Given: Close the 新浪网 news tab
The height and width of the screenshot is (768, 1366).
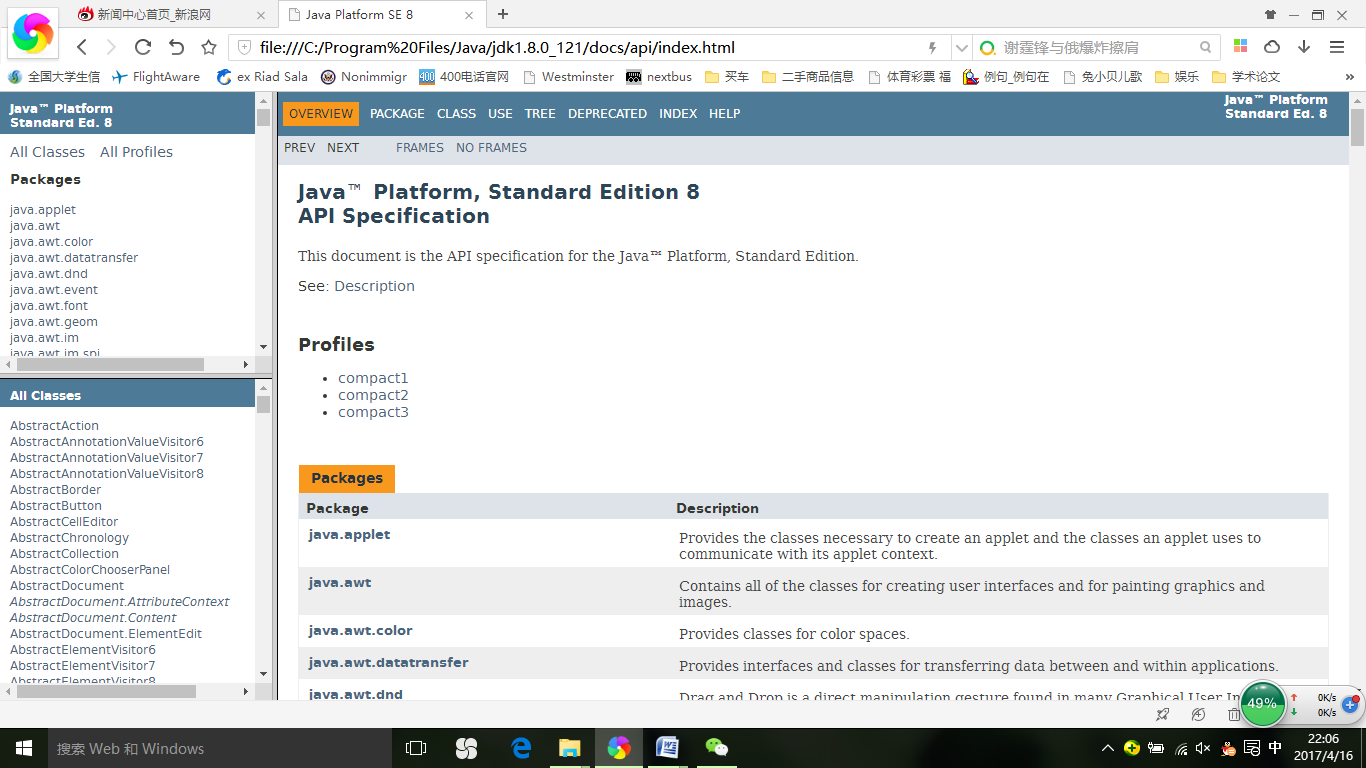Looking at the screenshot, I should (x=261, y=15).
